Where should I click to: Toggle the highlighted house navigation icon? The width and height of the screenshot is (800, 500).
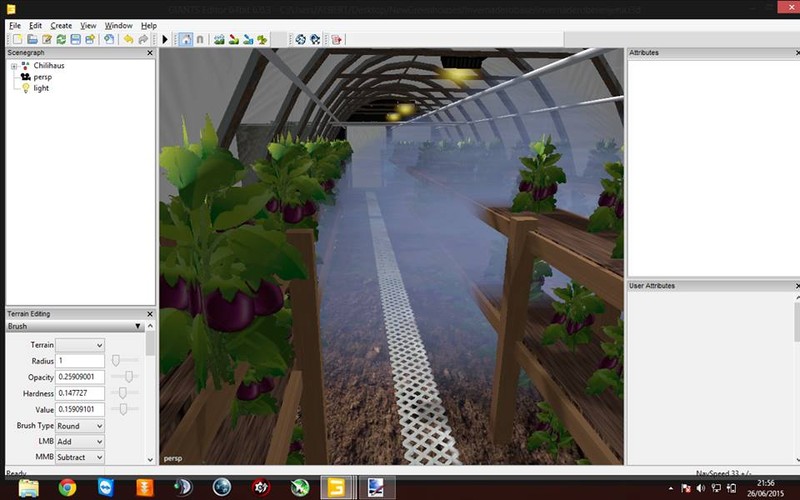pyautogui.click(x=185, y=39)
